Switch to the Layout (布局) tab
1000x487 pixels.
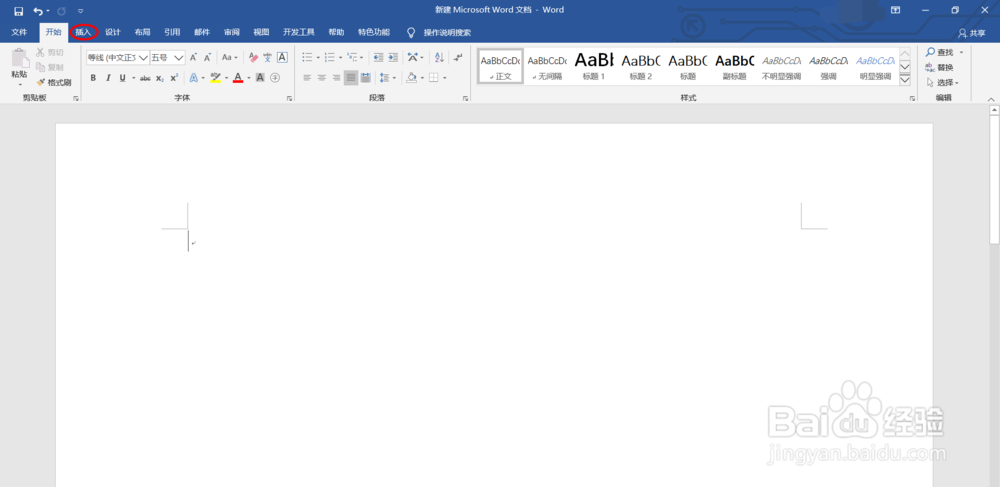[x=142, y=32]
